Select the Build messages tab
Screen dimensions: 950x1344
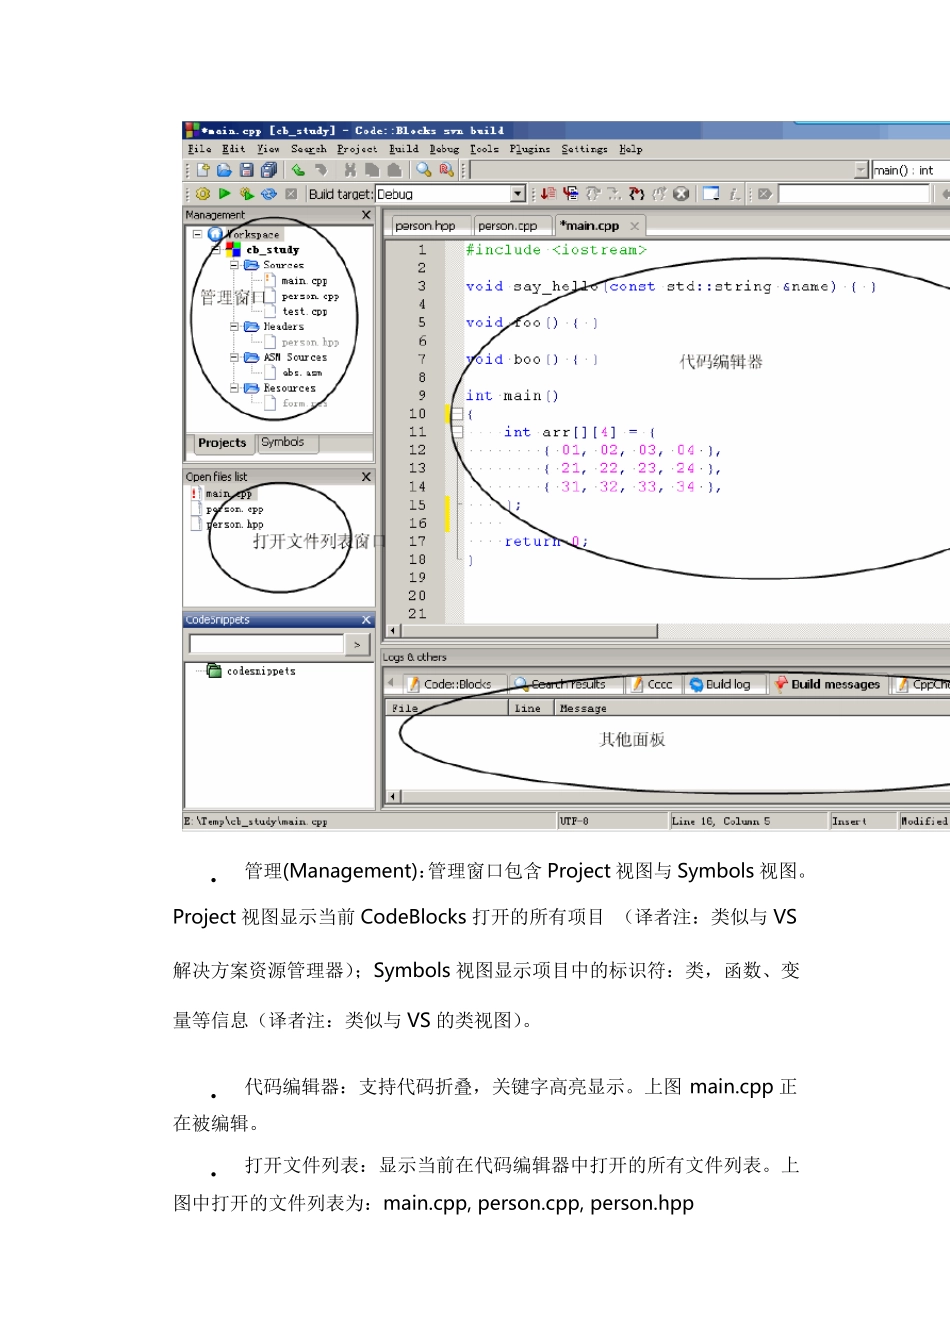pos(828,684)
